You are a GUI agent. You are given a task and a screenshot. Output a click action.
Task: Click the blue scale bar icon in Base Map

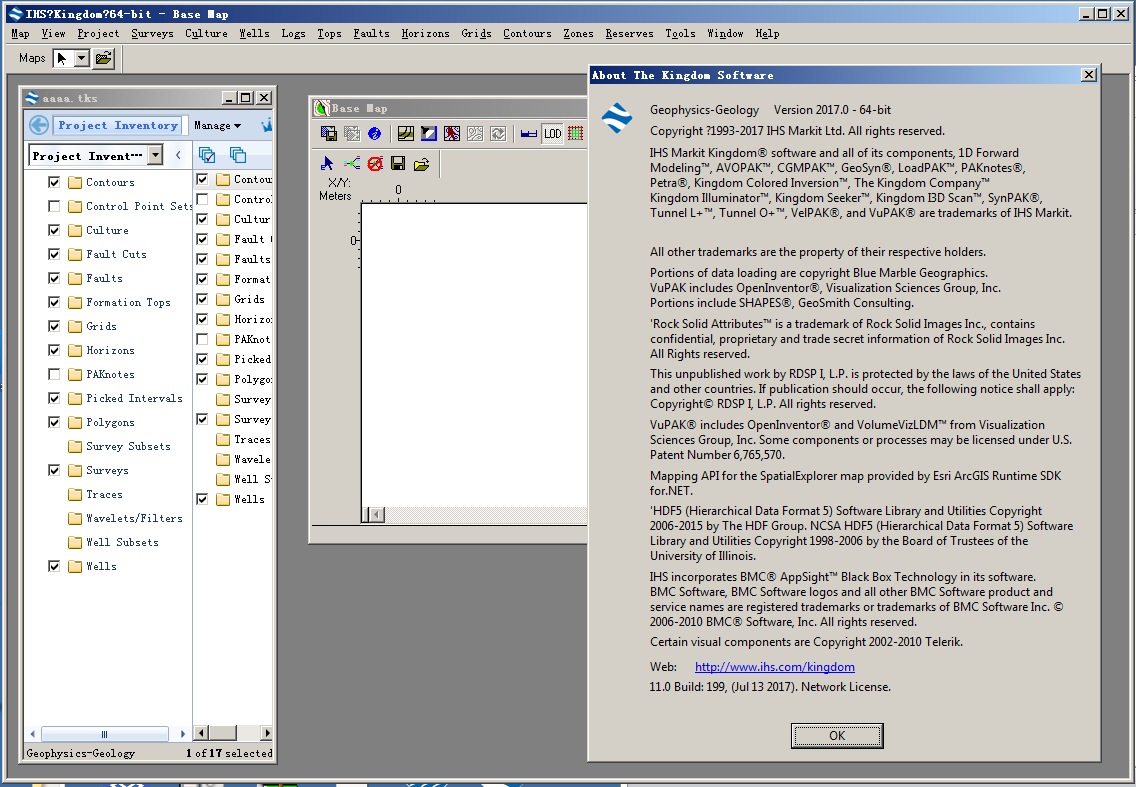point(529,133)
